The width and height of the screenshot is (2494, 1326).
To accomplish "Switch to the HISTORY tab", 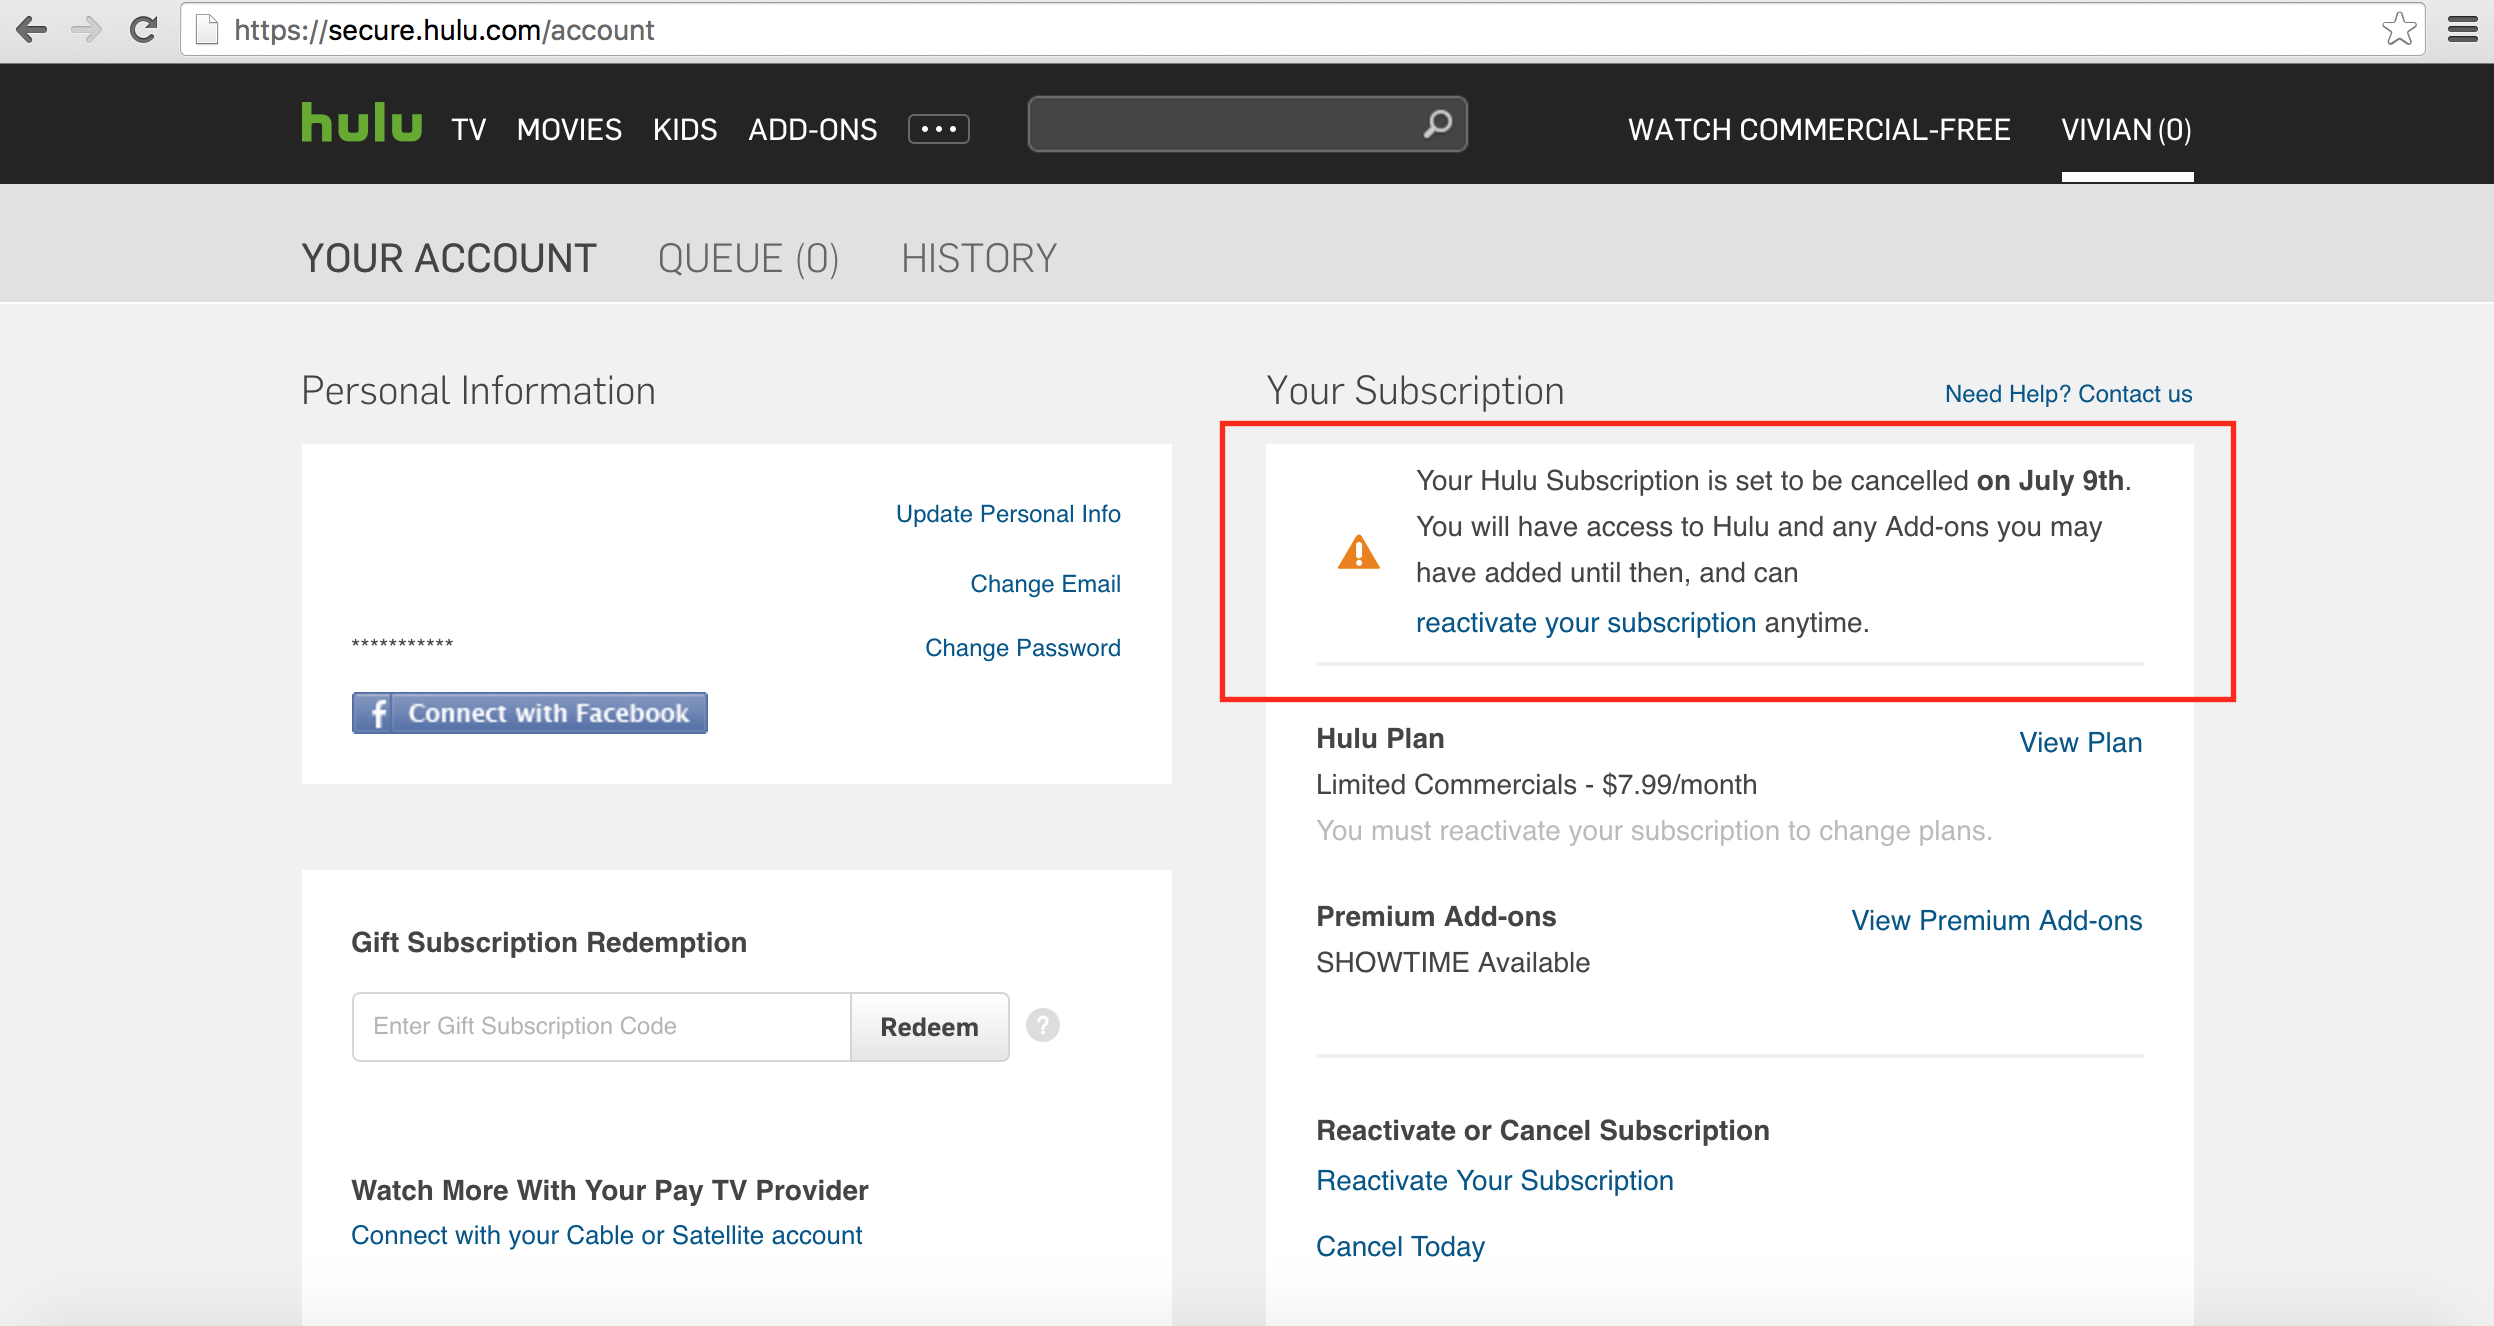I will click(979, 258).
